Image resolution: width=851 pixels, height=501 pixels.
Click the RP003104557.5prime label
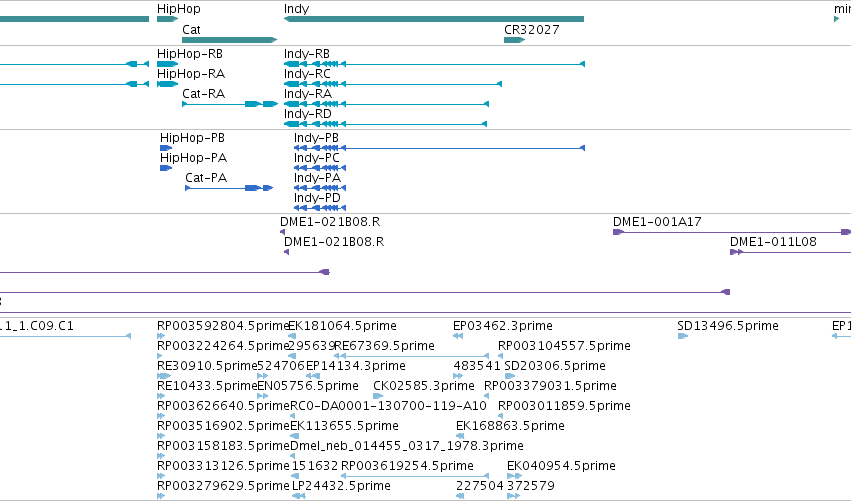point(564,346)
